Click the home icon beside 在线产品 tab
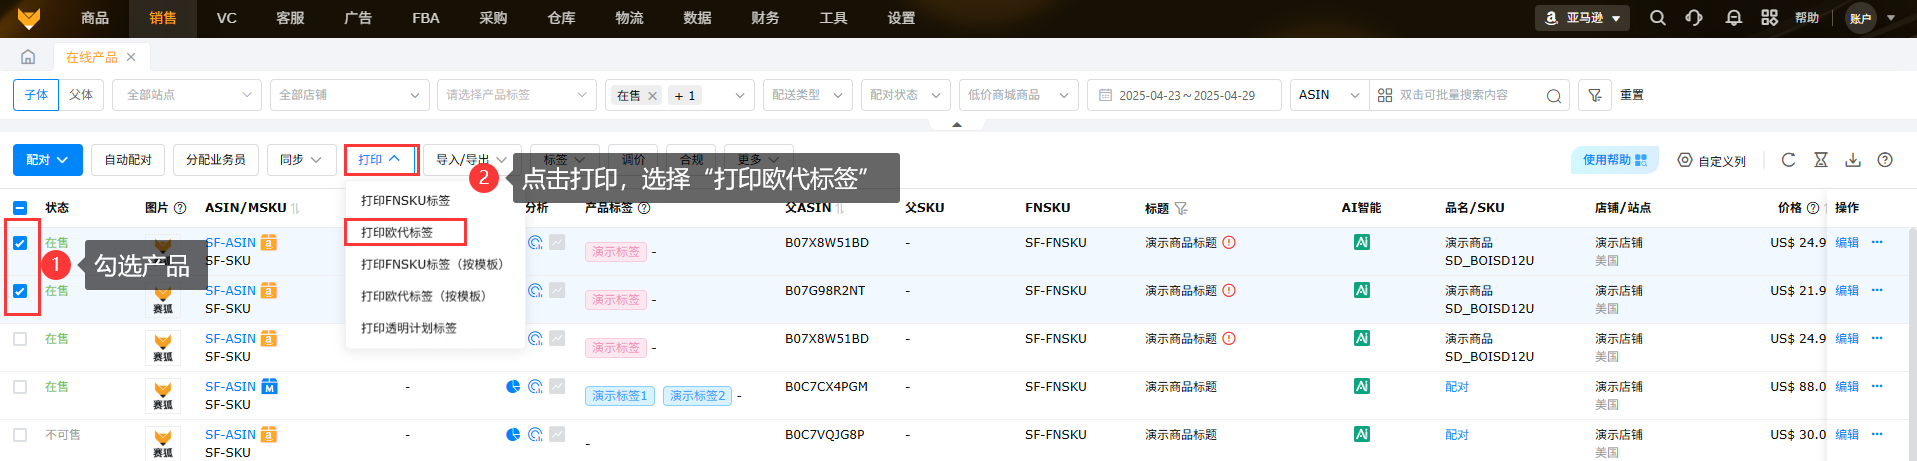This screenshot has width=1917, height=461. 28,57
